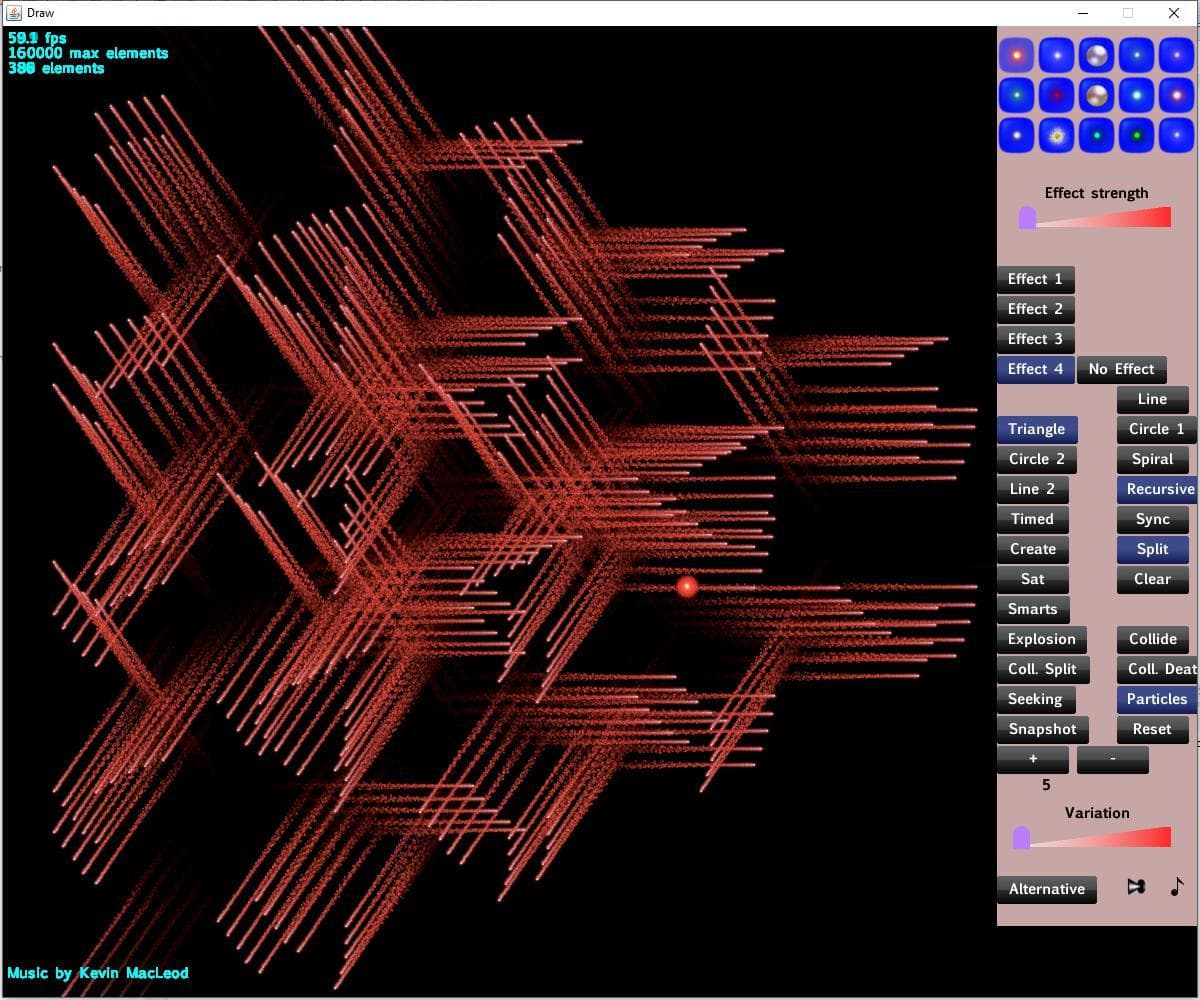Enable Effect 1

1035,279
